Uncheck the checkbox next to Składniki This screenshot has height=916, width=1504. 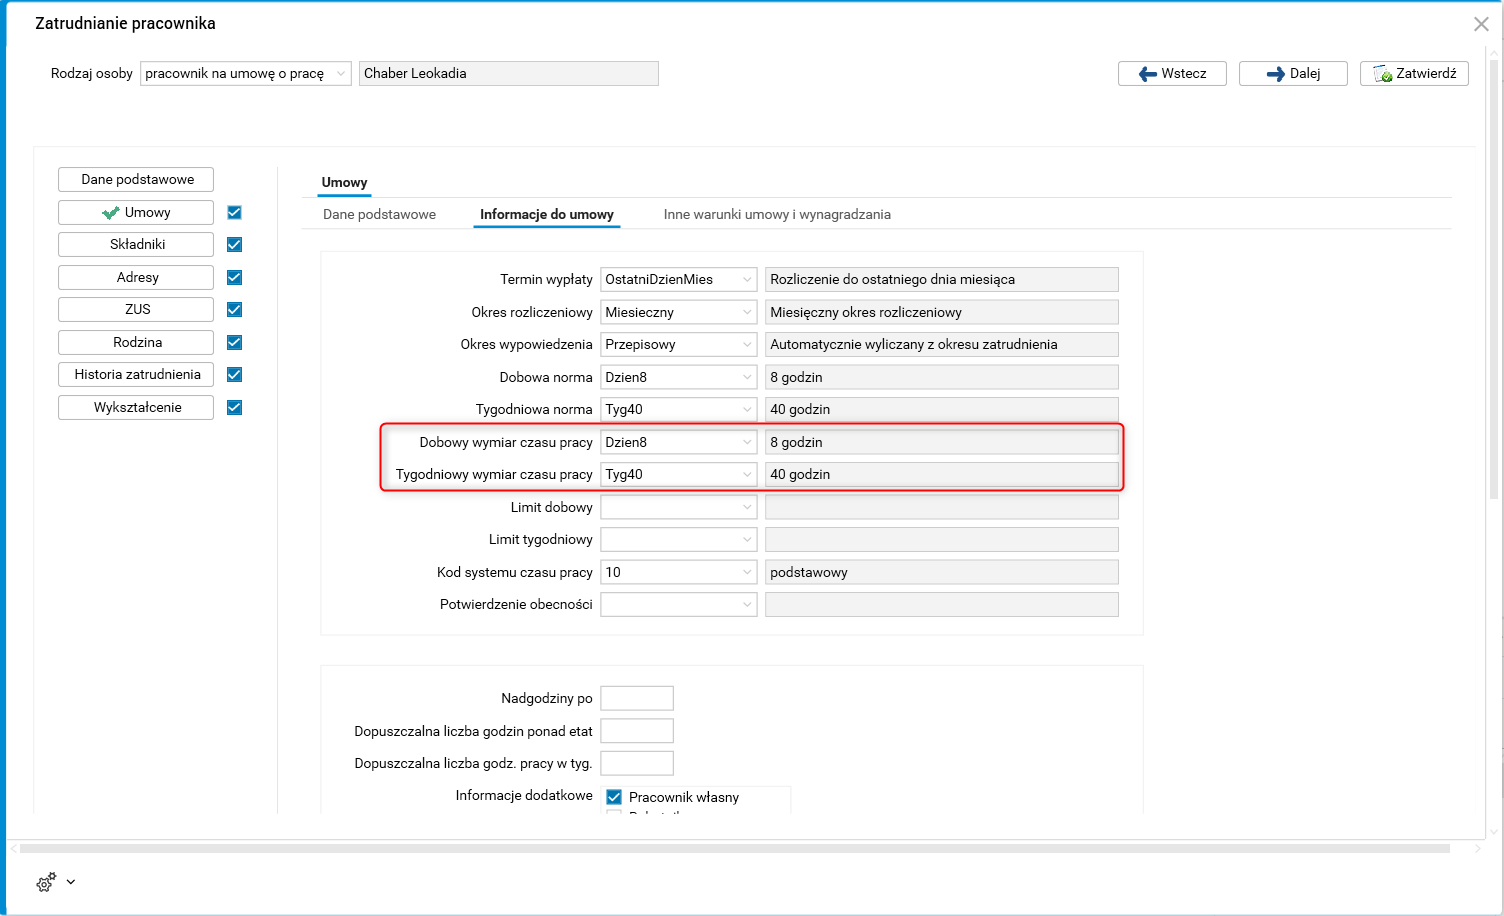click(235, 245)
